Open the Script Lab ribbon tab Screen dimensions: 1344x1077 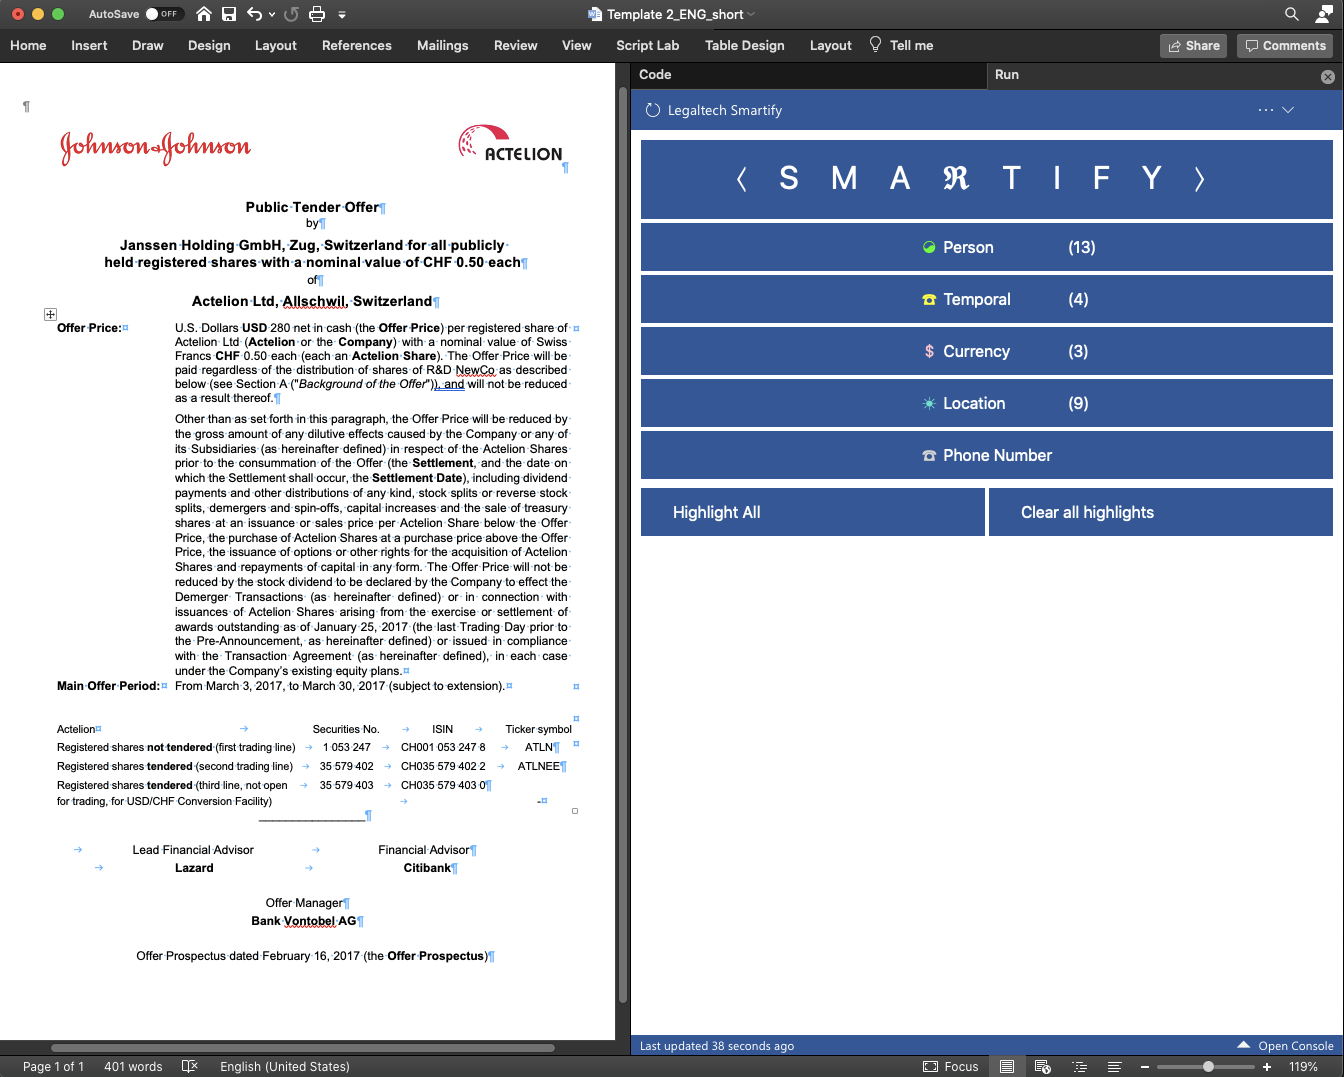[648, 45]
